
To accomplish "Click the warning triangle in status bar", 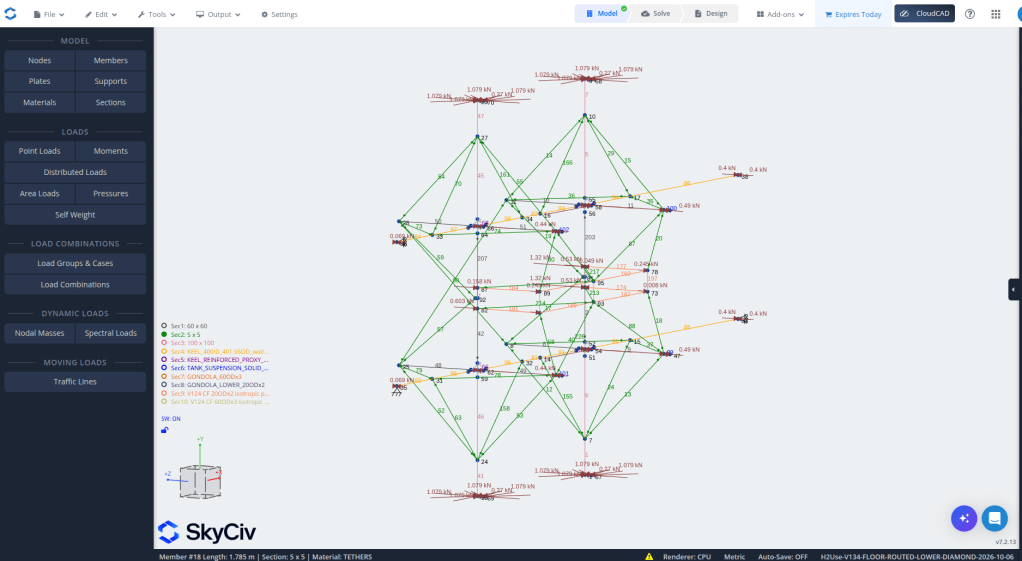I will pyautogui.click(x=649, y=556).
